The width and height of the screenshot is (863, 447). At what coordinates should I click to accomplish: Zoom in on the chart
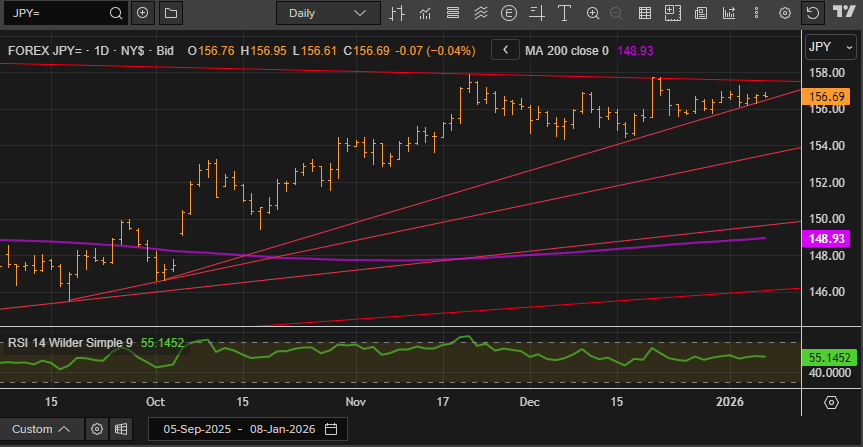(593, 13)
